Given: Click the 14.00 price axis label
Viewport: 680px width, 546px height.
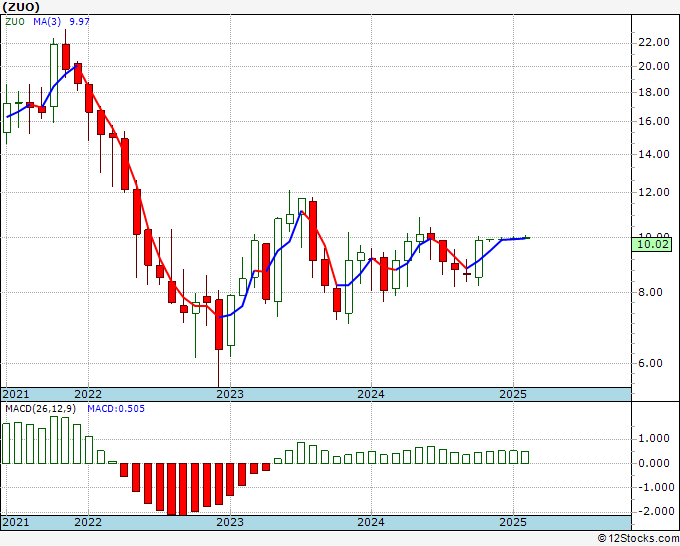Looking at the screenshot, I should pyautogui.click(x=654, y=154).
